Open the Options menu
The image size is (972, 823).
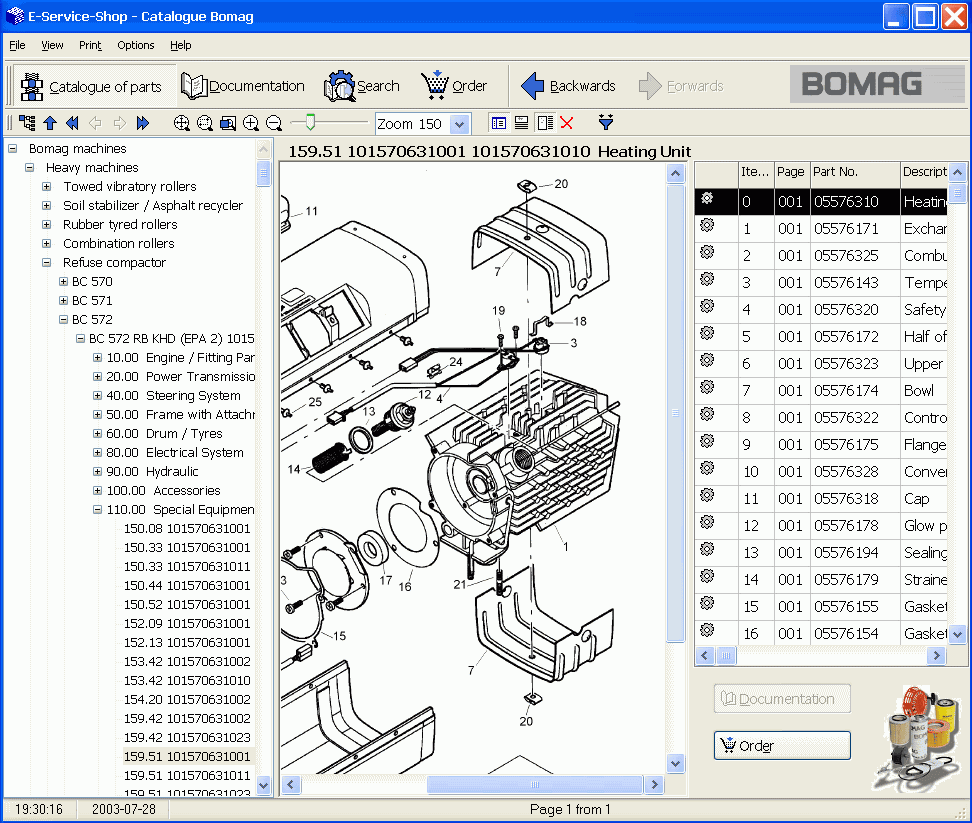[x=136, y=45]
